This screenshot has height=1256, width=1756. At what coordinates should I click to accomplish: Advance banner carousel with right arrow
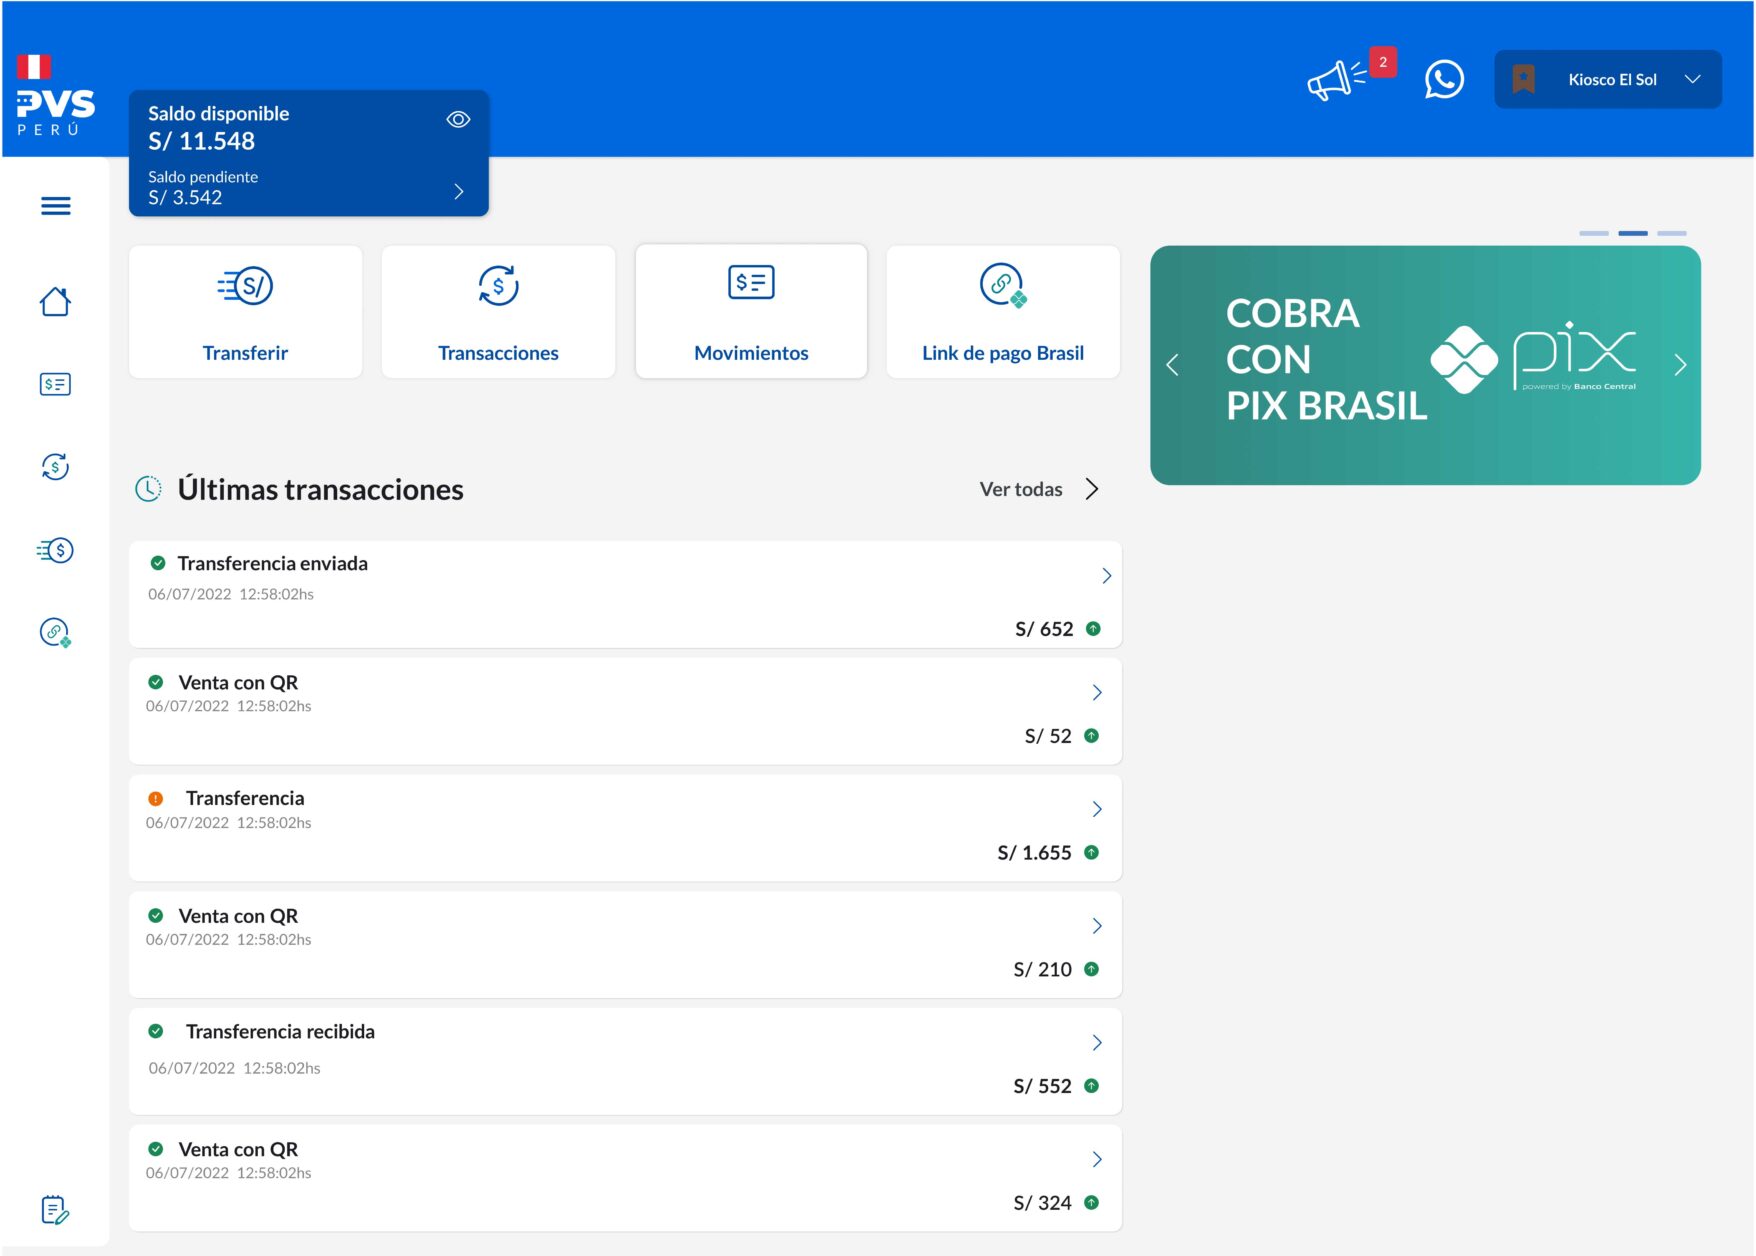[x=1680, y=365]
